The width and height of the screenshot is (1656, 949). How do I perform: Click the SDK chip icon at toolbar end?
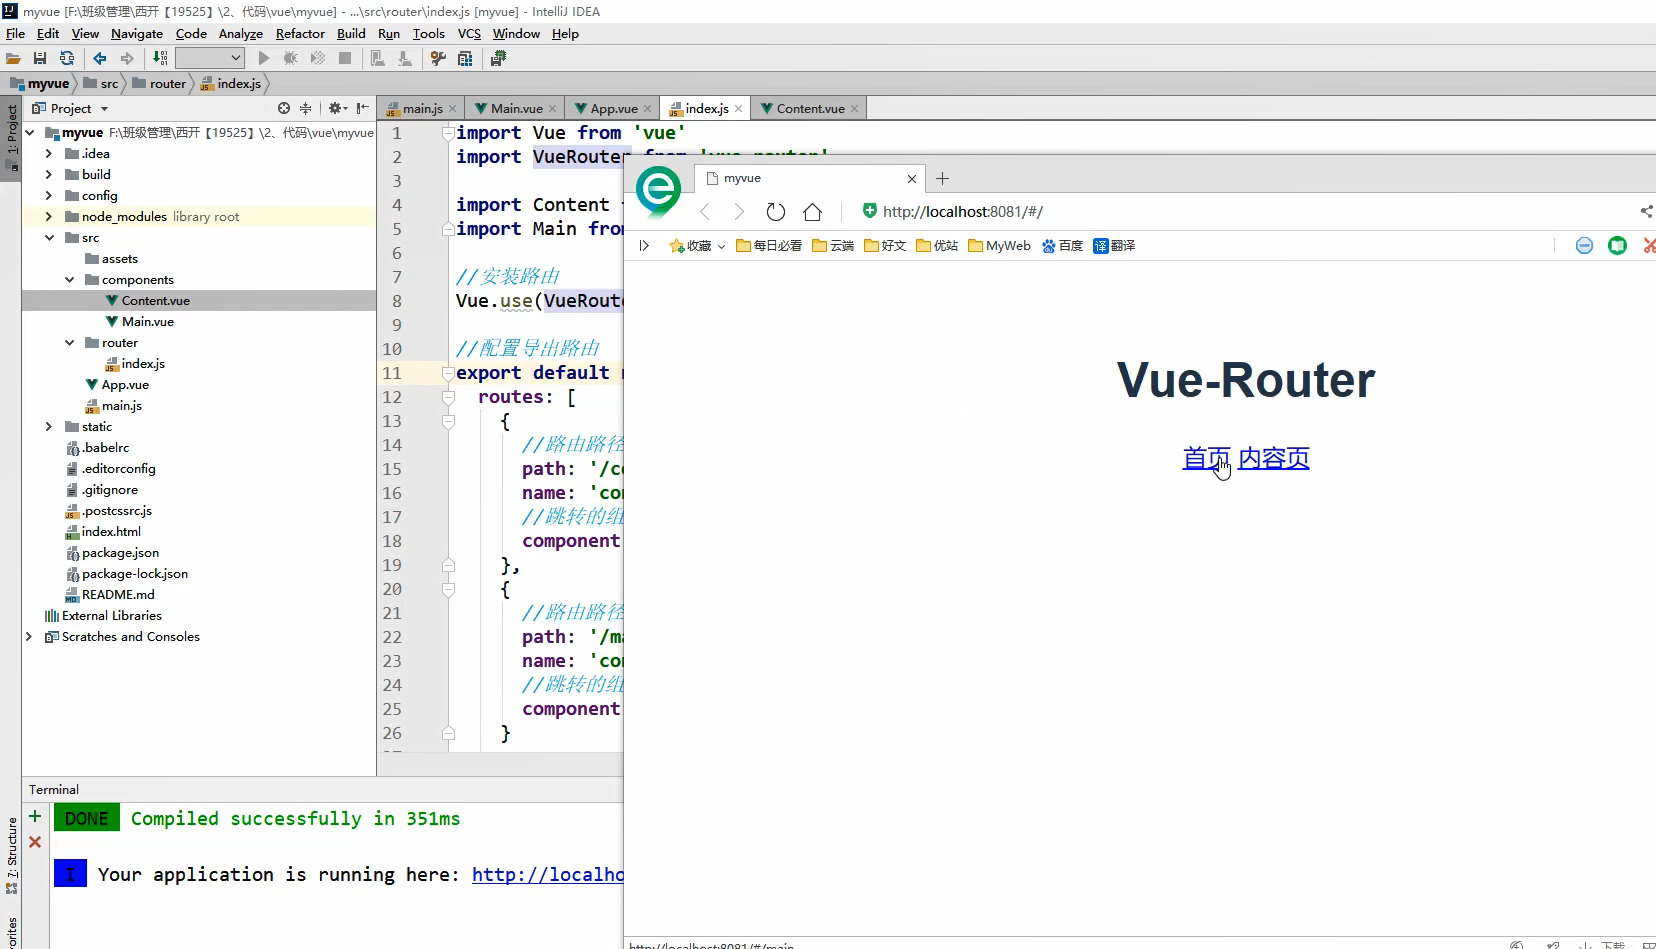498,59
